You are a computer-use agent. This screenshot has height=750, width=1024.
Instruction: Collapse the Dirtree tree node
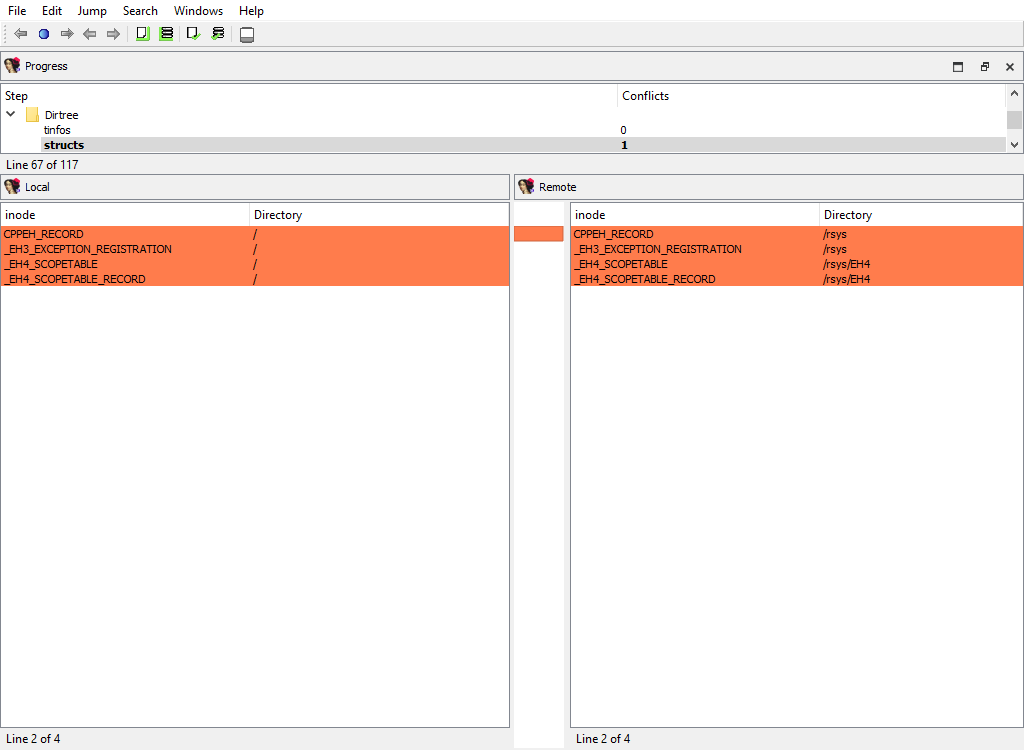tap(11, 115)
